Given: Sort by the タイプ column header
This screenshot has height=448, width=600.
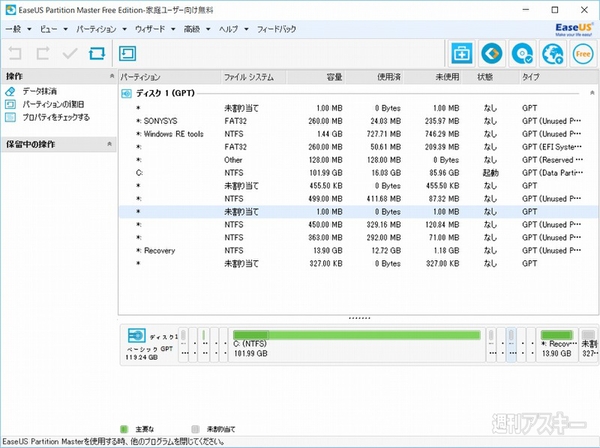Looking at the screenshot, I should click(x=559, y=77).
